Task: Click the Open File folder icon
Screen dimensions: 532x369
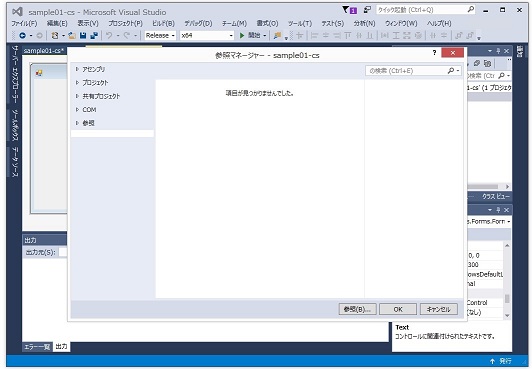Action: (72, 35)
